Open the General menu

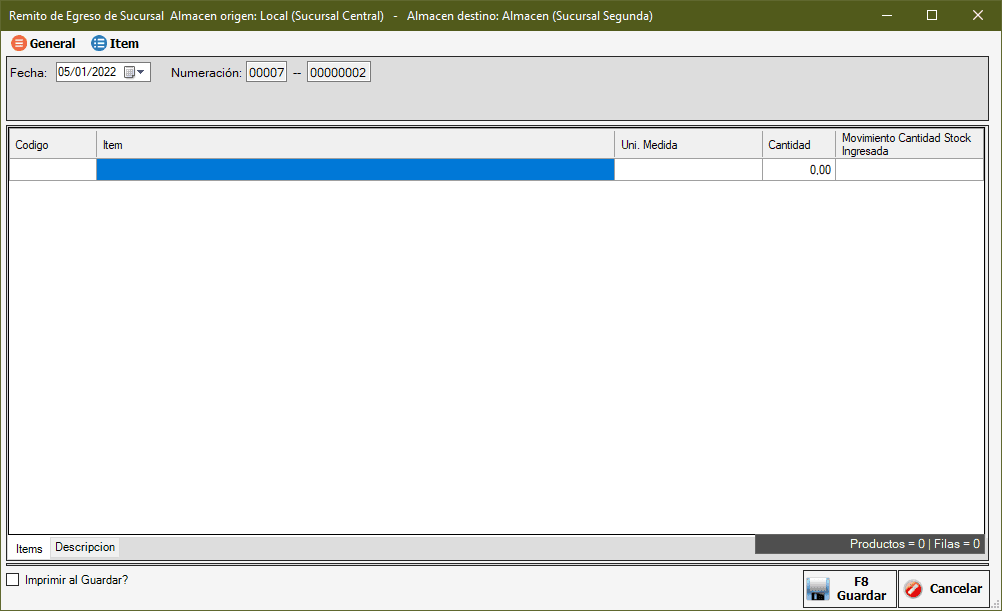coord(44,44)
